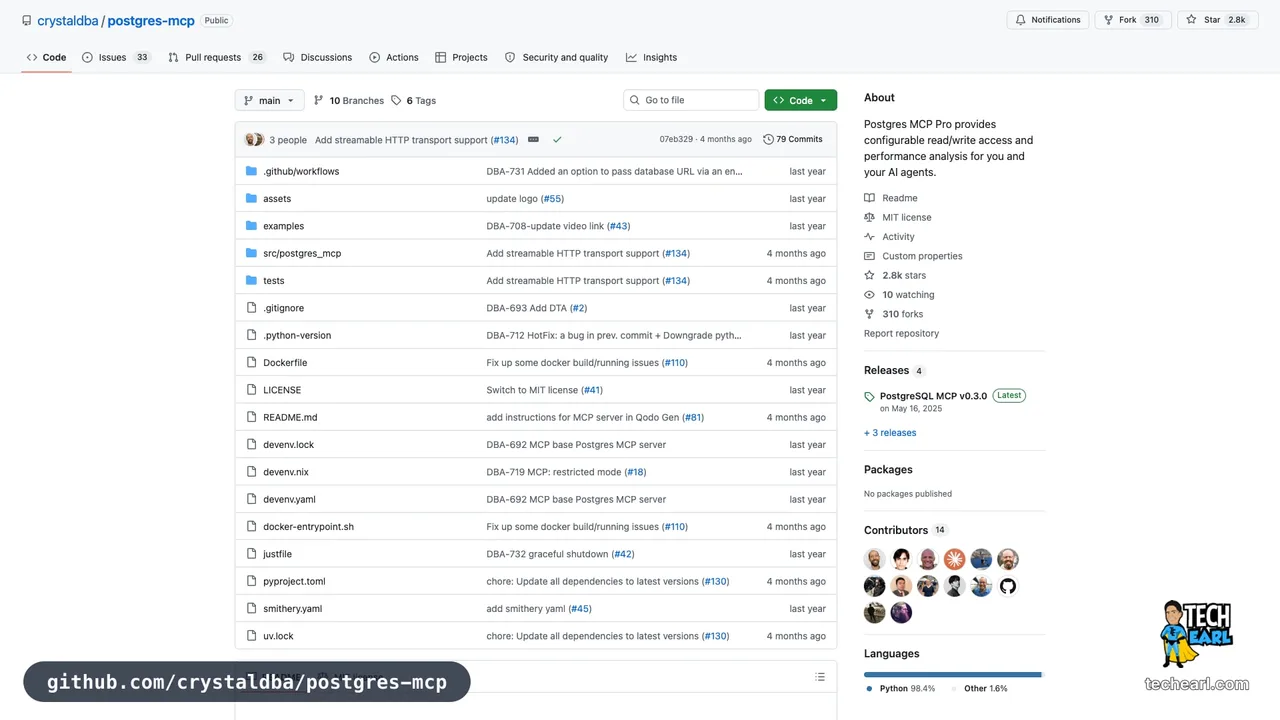Open the 79 Commits link

point(792,140)
